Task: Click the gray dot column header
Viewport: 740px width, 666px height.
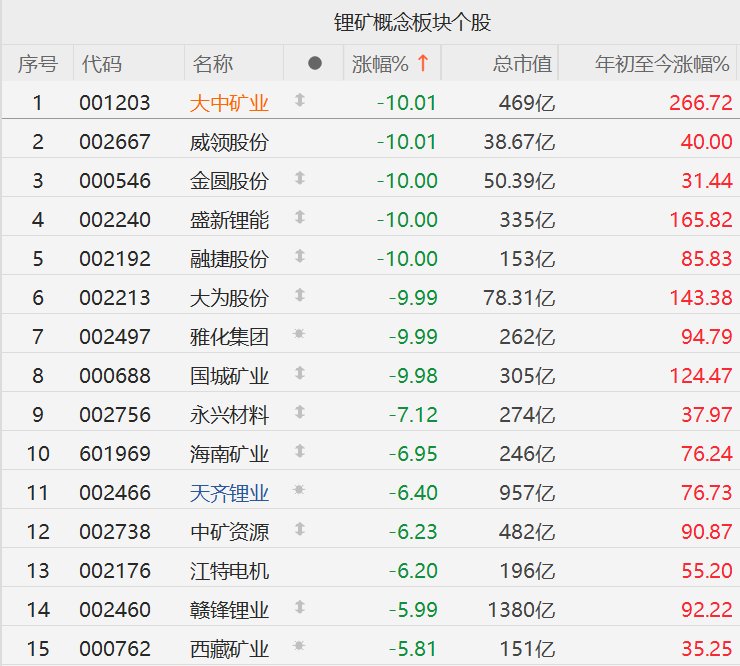Action: (315, 64)
